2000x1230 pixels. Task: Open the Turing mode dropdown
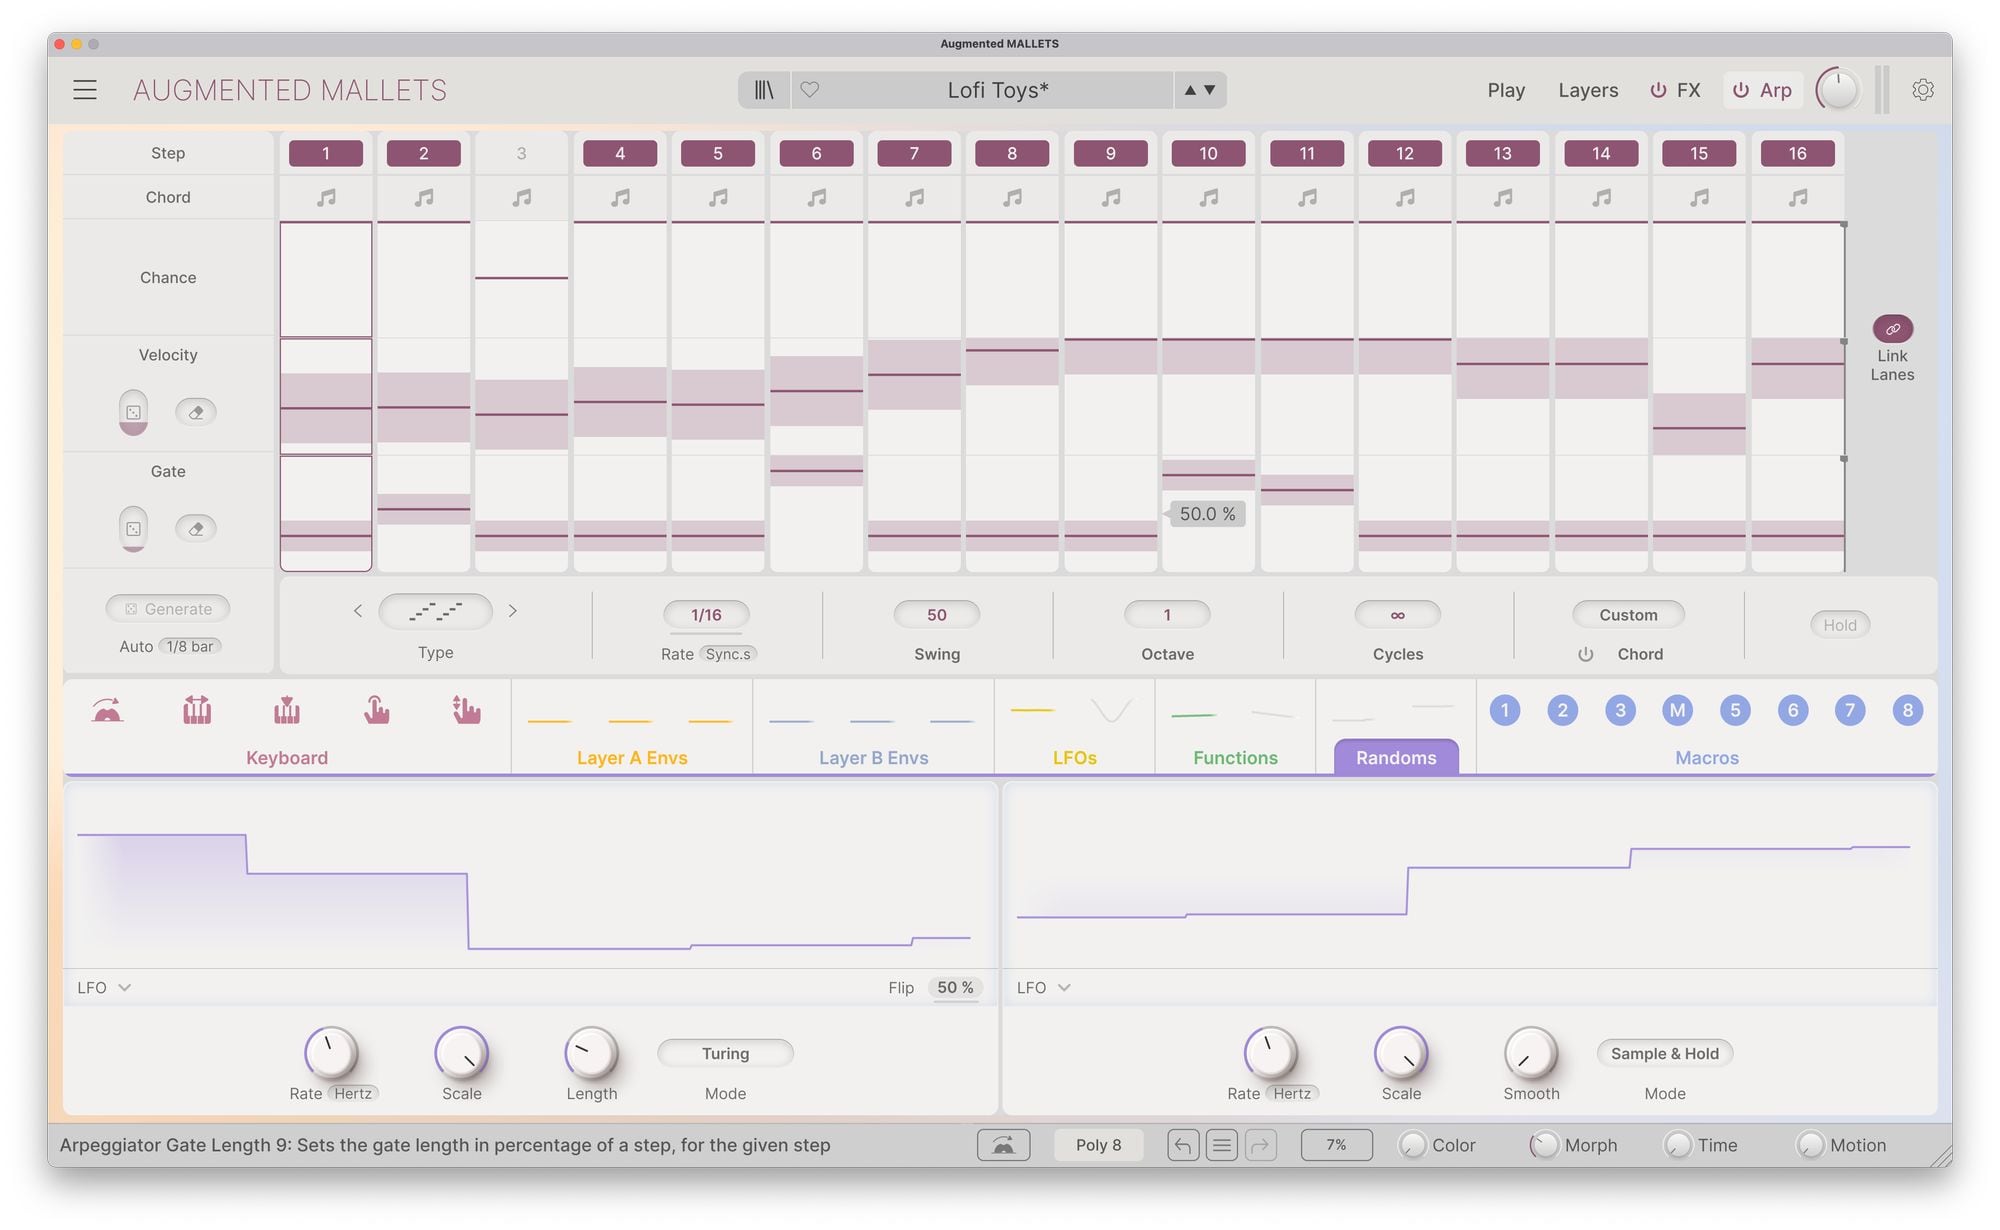point(725,1054)
